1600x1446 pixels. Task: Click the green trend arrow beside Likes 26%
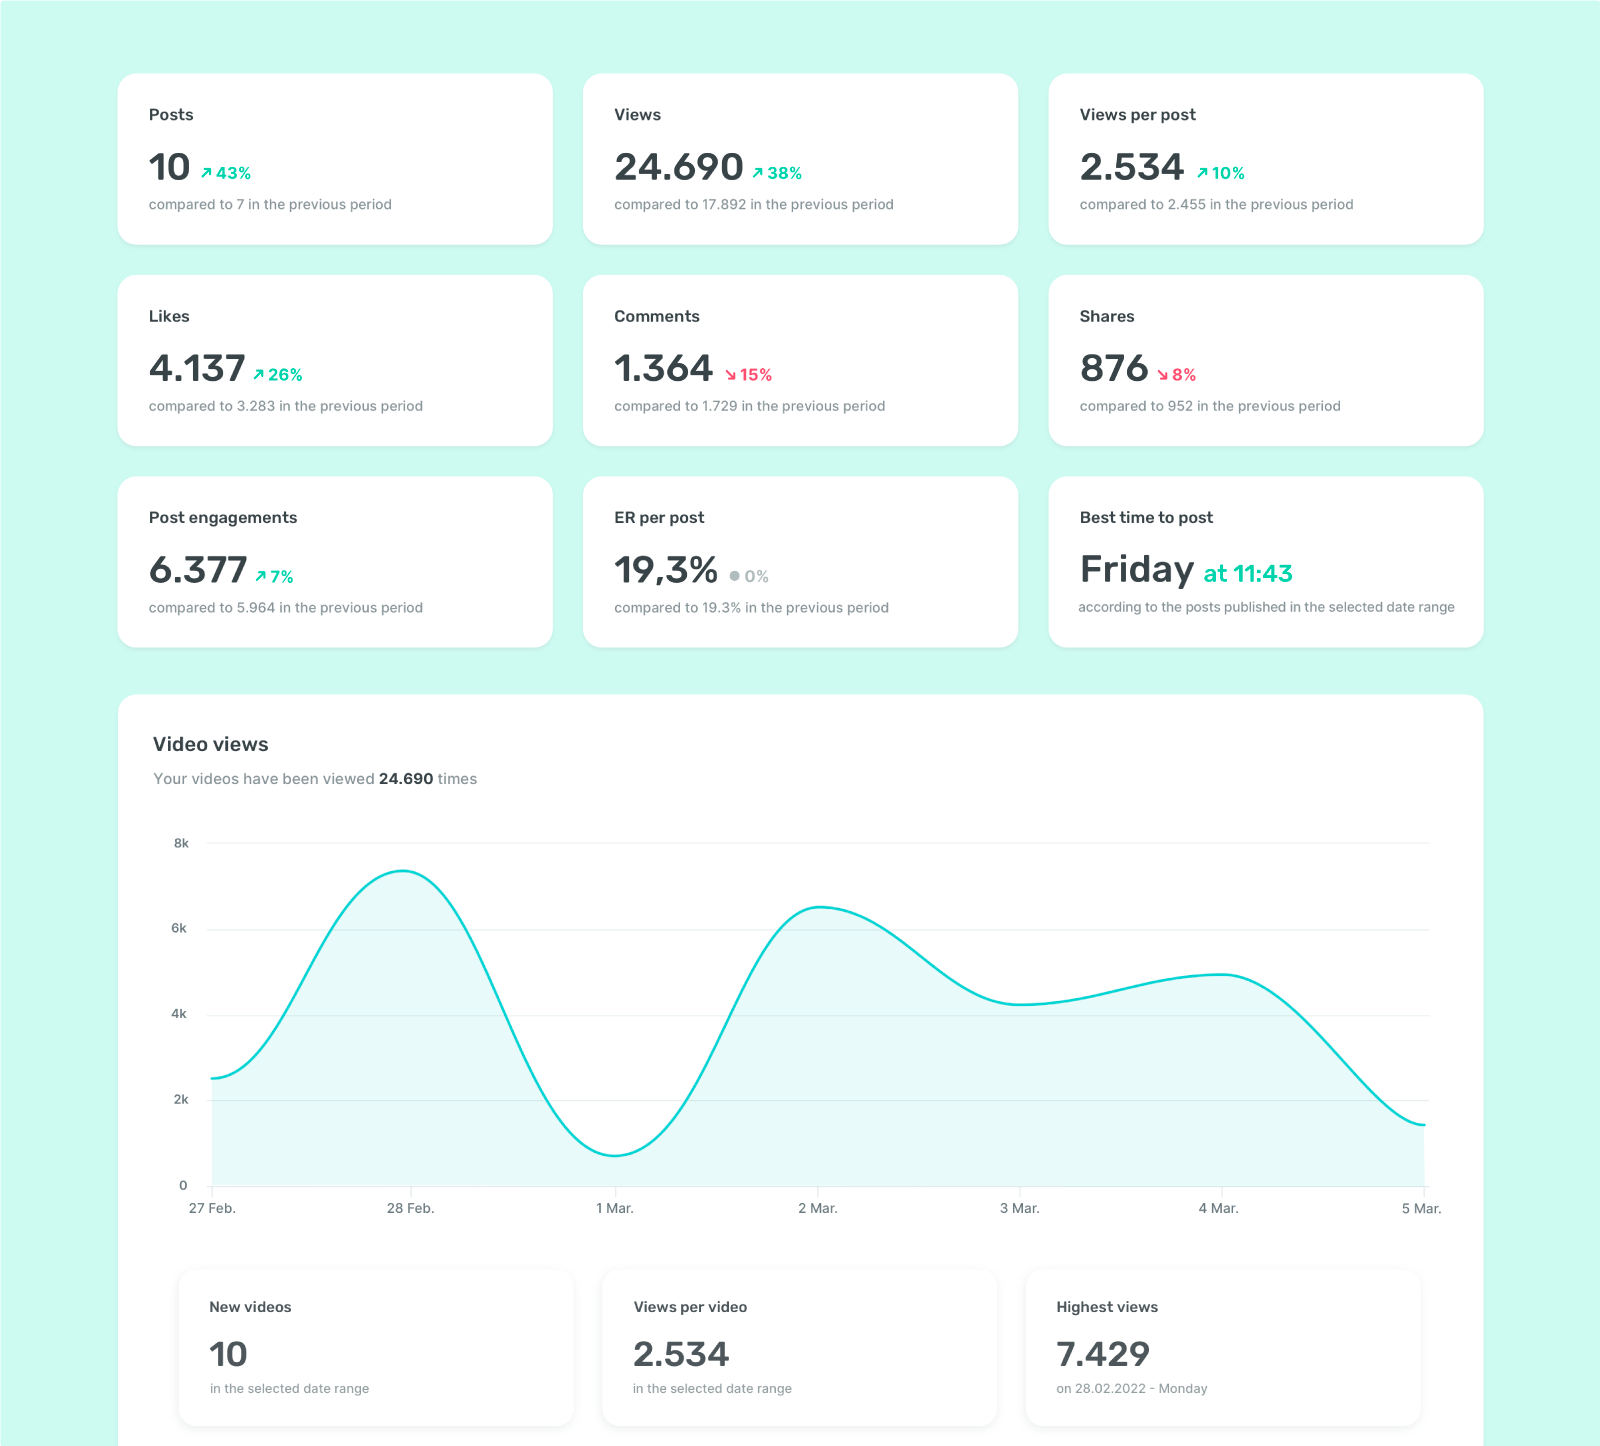tap(258, 375)
